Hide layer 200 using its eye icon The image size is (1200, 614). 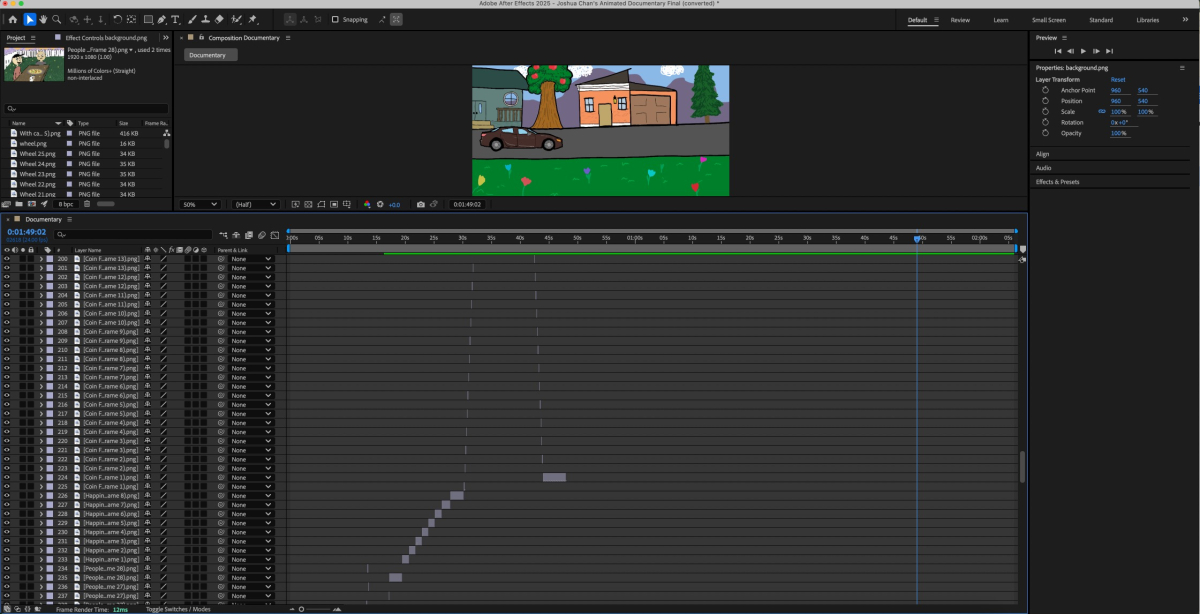[7, 259]
